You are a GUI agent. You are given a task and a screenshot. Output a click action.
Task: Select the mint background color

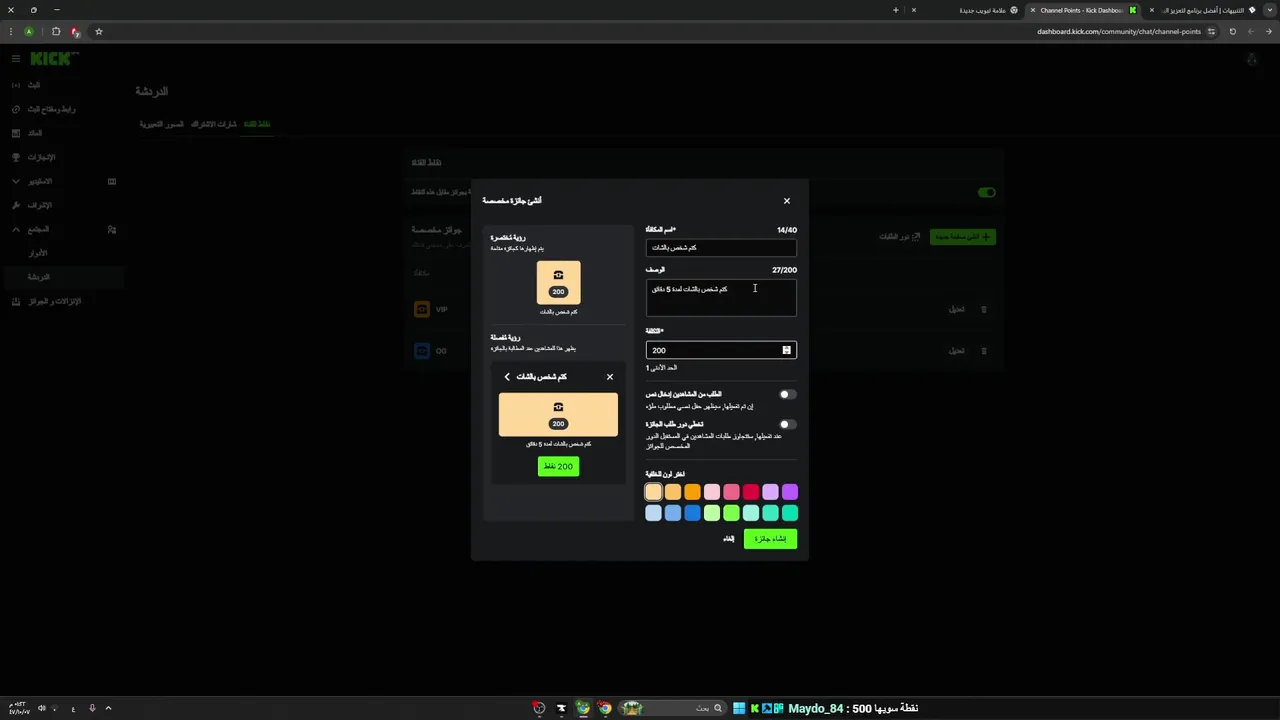(x=751, y=513)
